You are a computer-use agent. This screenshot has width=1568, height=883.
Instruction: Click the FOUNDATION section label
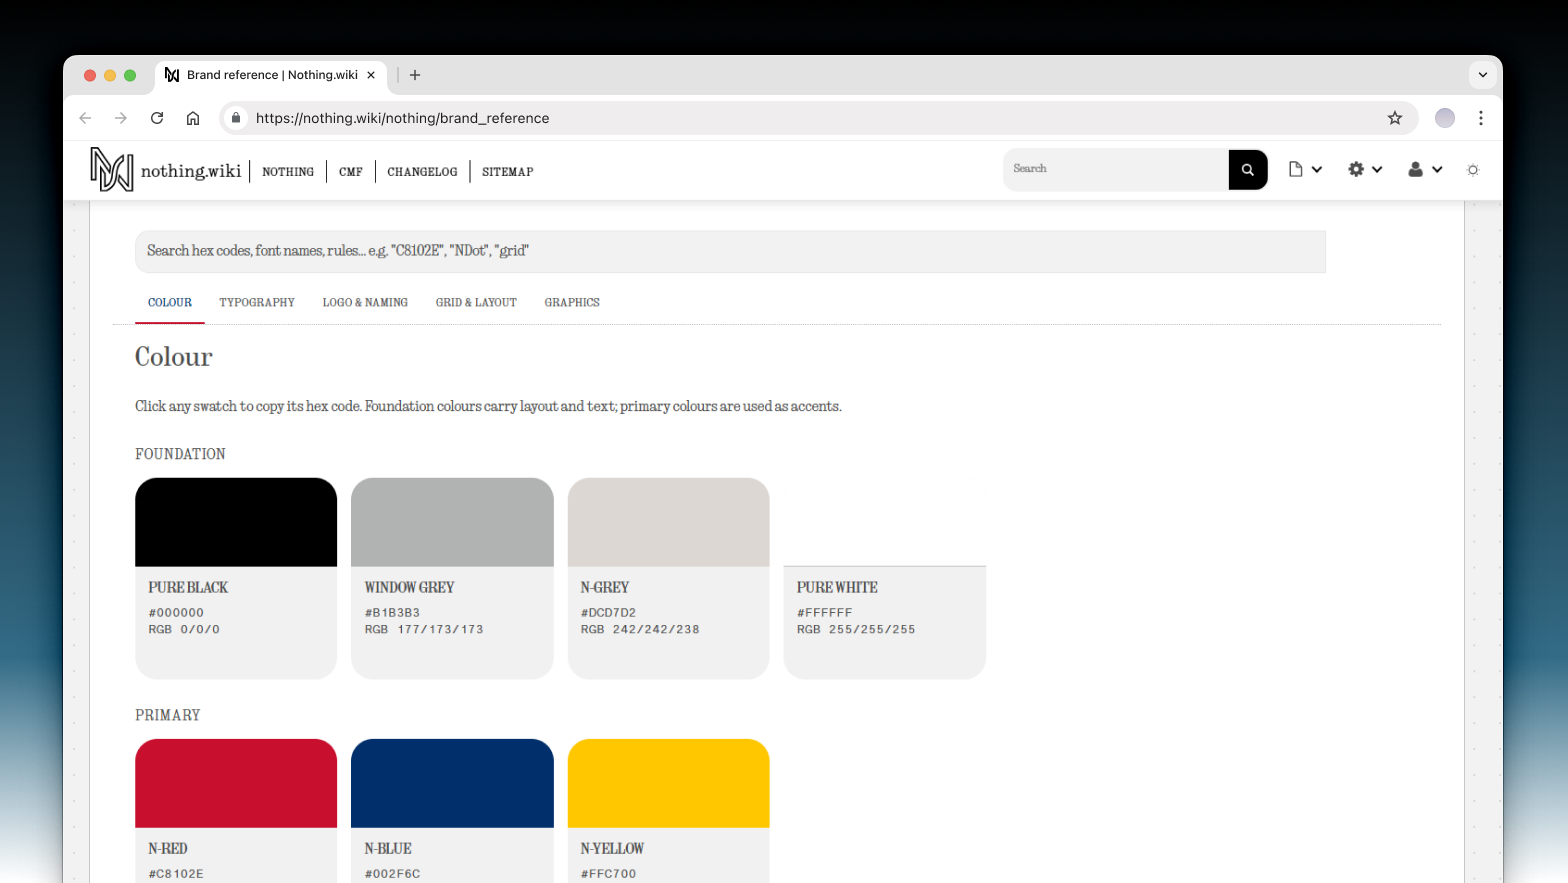(x=180, y=454)
